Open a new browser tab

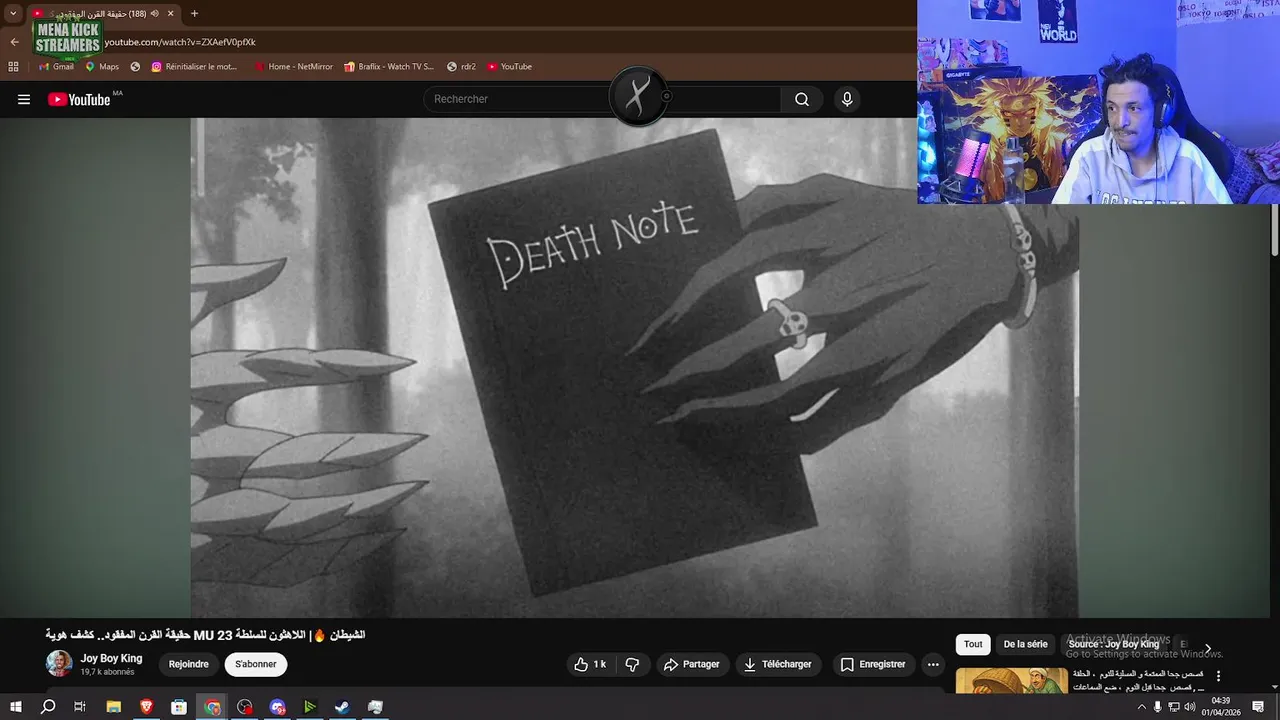(x=194, y=13)
